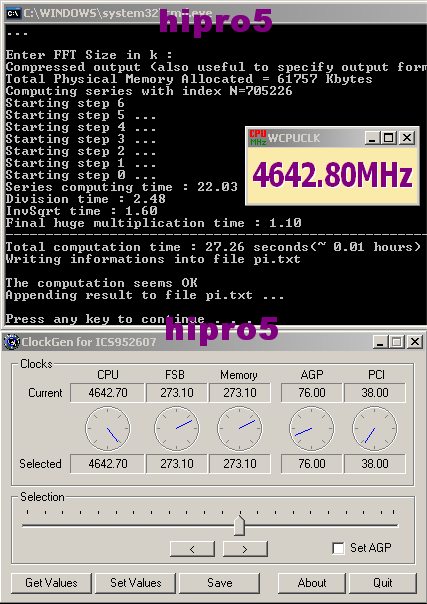This screenshot has height=604, width=427.
Task: Click the Current FSB value field
Action: pyautogui.click(x=177, y=393)
